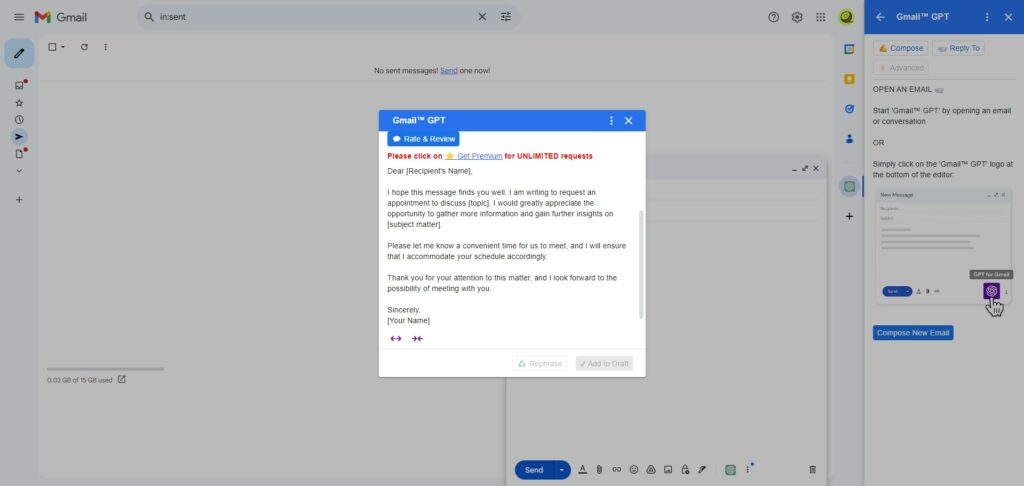1024x486 pixels.
Task: Get add-ons with plus icon in right side panel
Action: [849, 216]
